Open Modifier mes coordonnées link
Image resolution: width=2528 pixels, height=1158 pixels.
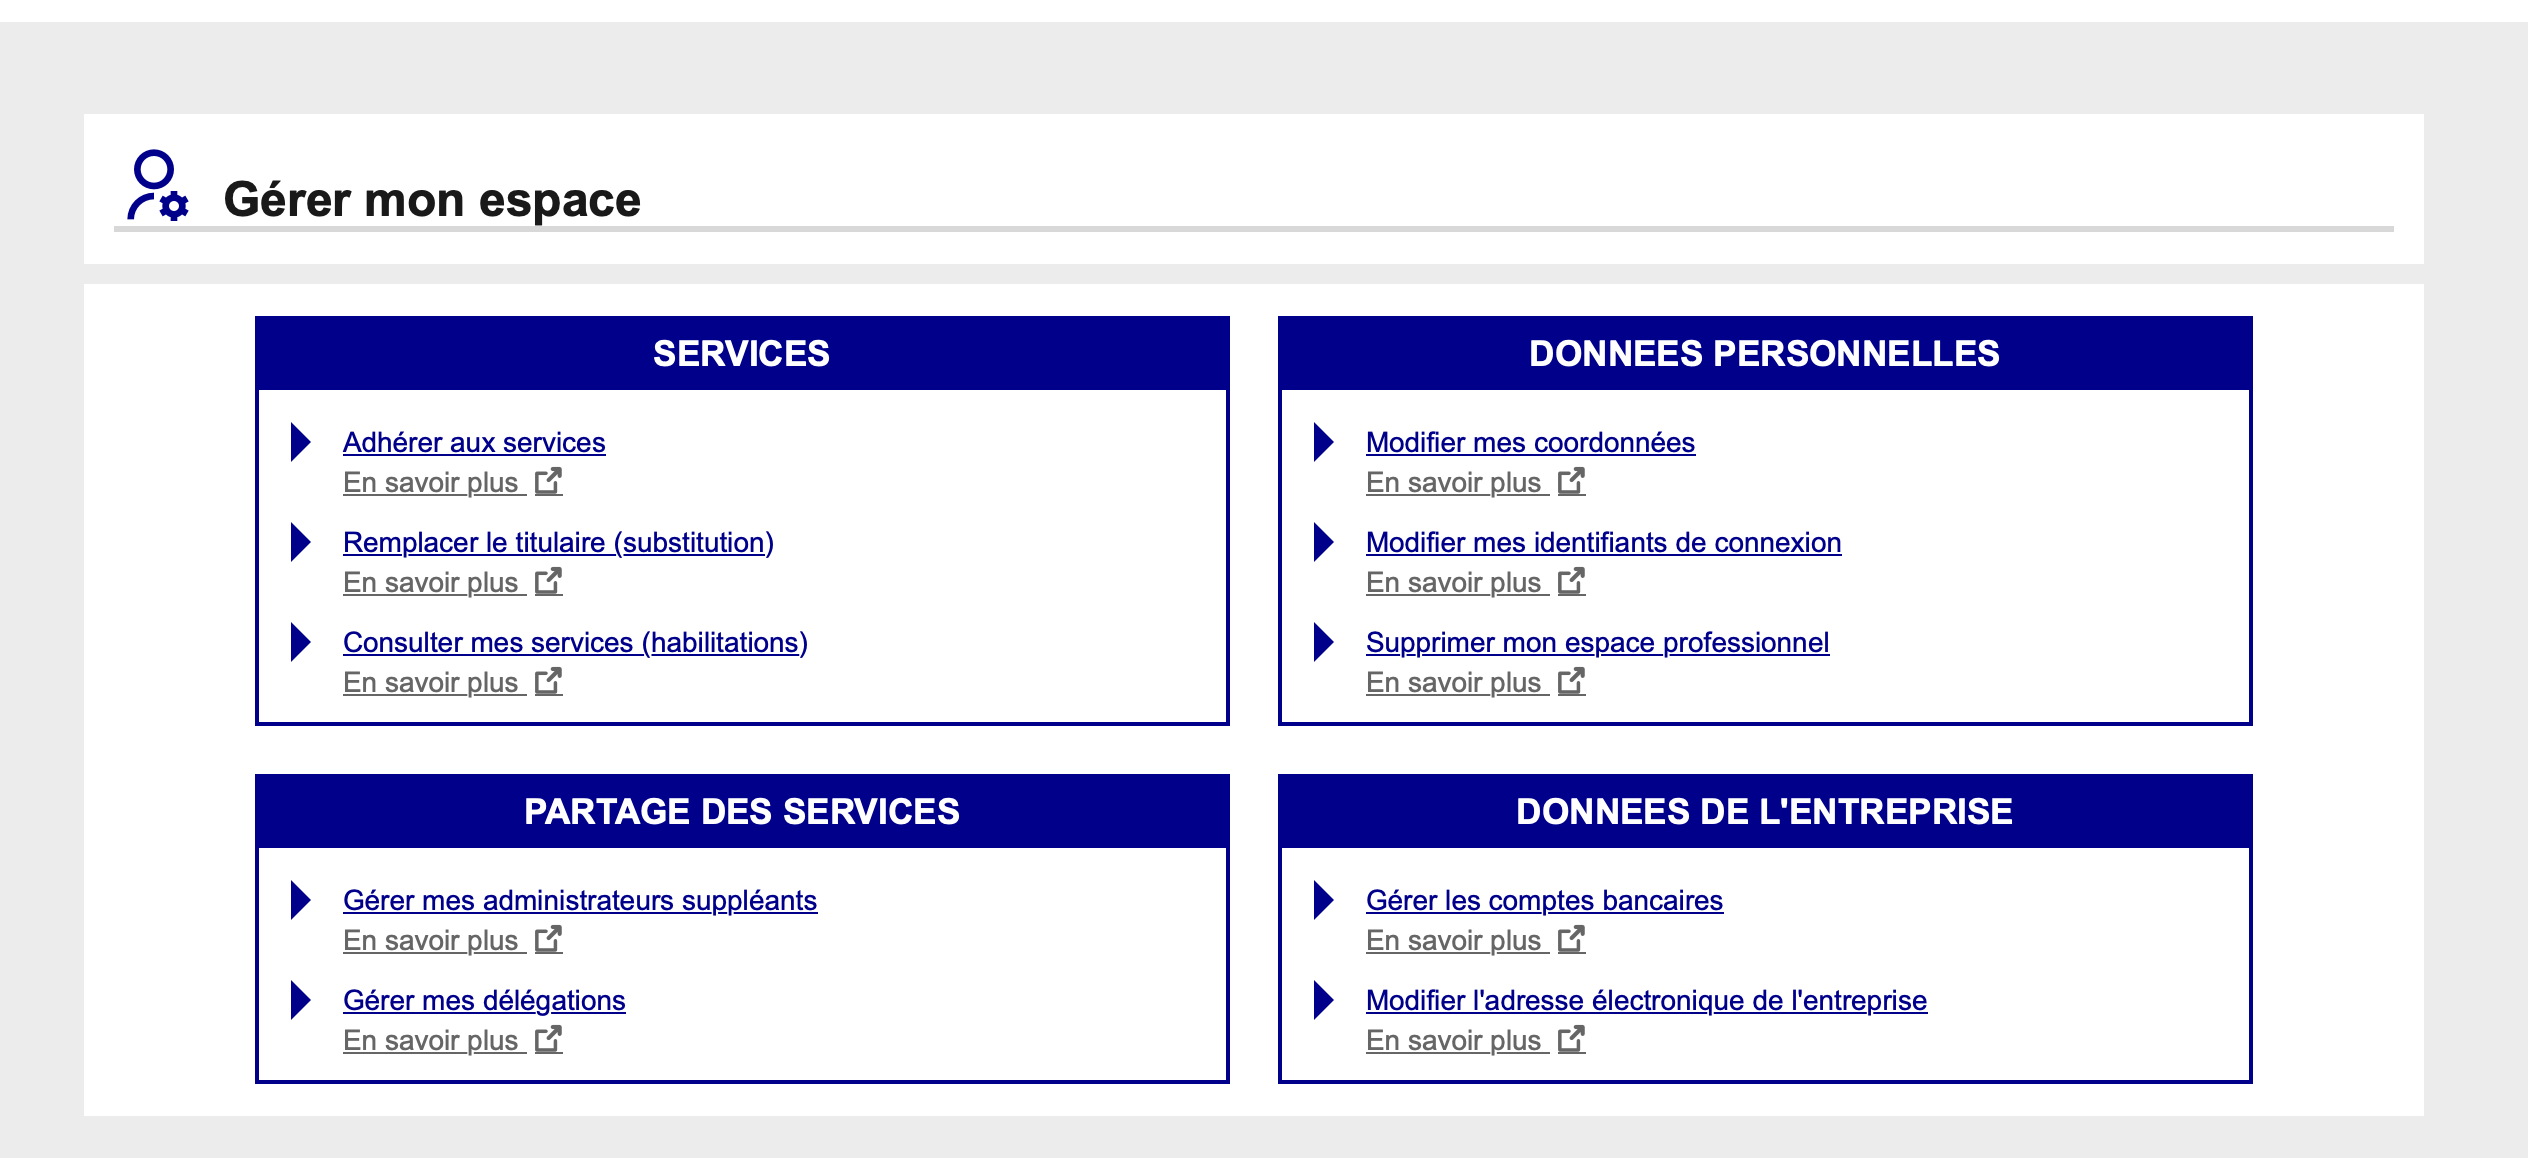point(1530,442)
